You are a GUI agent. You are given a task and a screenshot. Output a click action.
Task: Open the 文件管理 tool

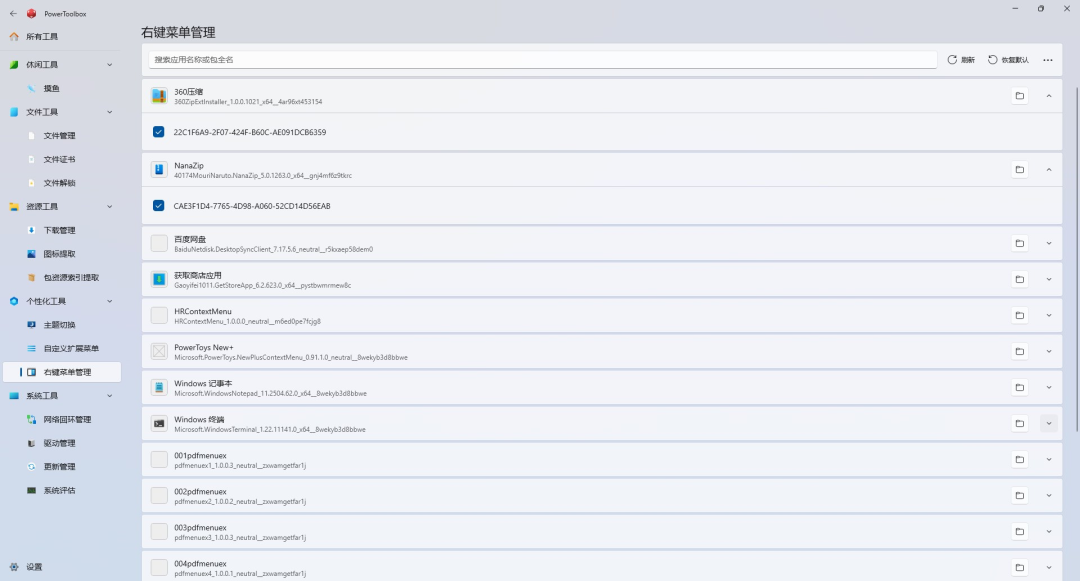click(62, 136)
